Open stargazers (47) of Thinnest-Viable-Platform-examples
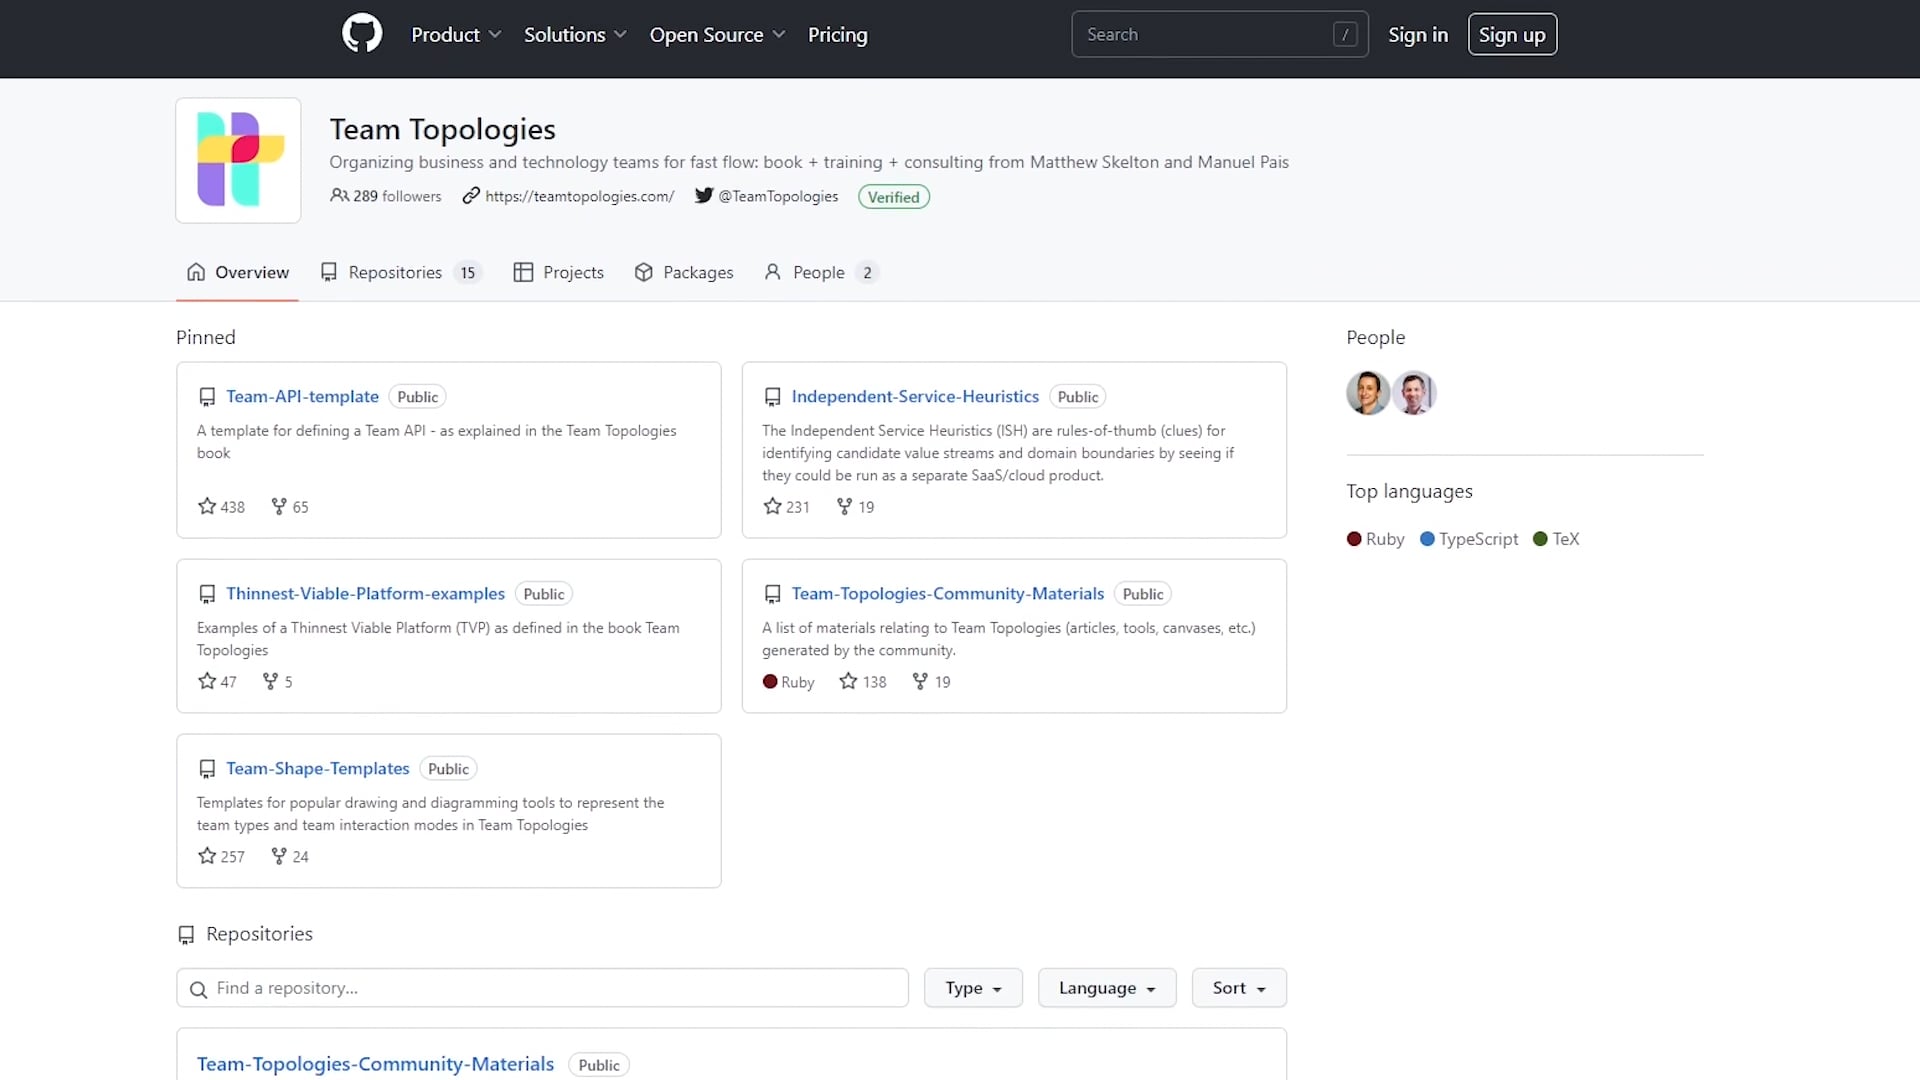The width and height of the screenshot is (1920, 1080). point(217,682)
